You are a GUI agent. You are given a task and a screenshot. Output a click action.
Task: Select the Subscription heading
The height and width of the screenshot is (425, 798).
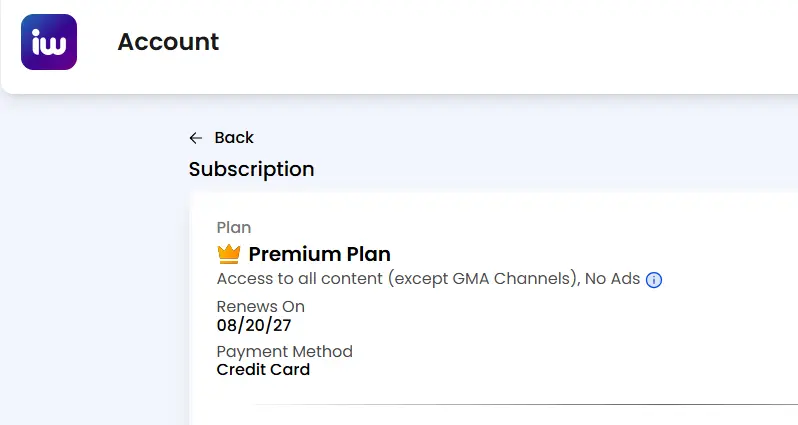[x=251, y=169]
